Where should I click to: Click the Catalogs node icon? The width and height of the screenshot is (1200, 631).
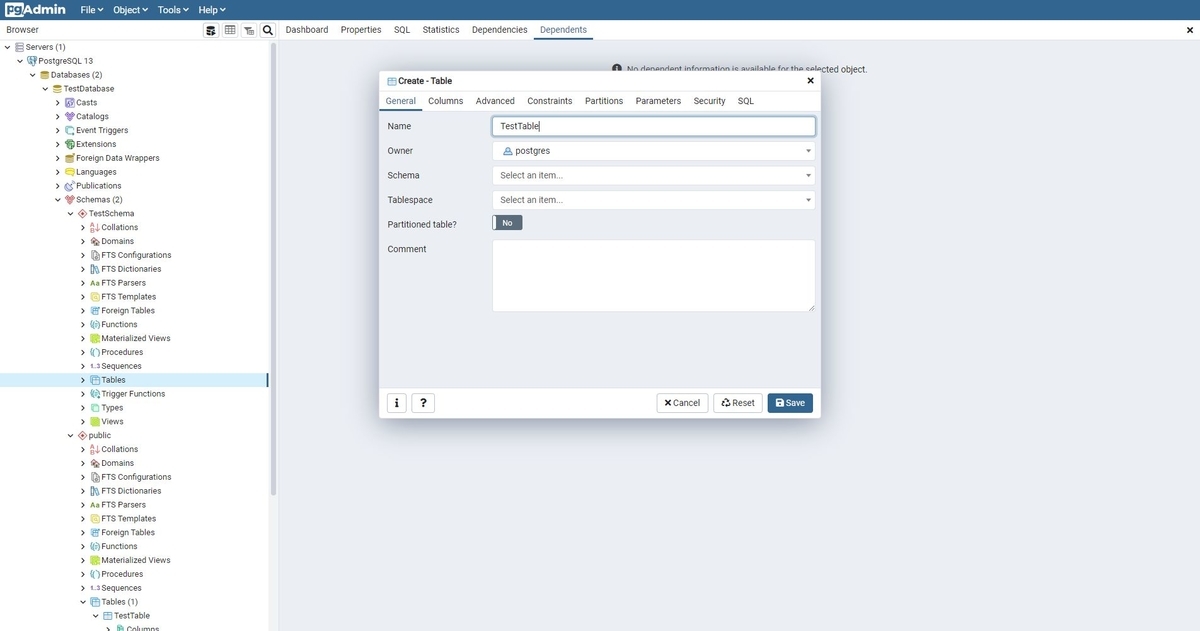click(69, 117)
